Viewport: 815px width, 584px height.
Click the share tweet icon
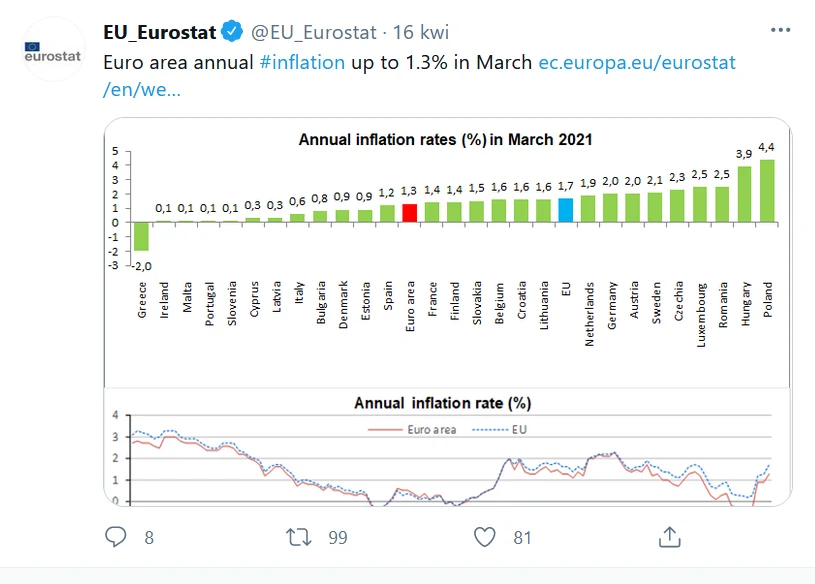[669, 537]
